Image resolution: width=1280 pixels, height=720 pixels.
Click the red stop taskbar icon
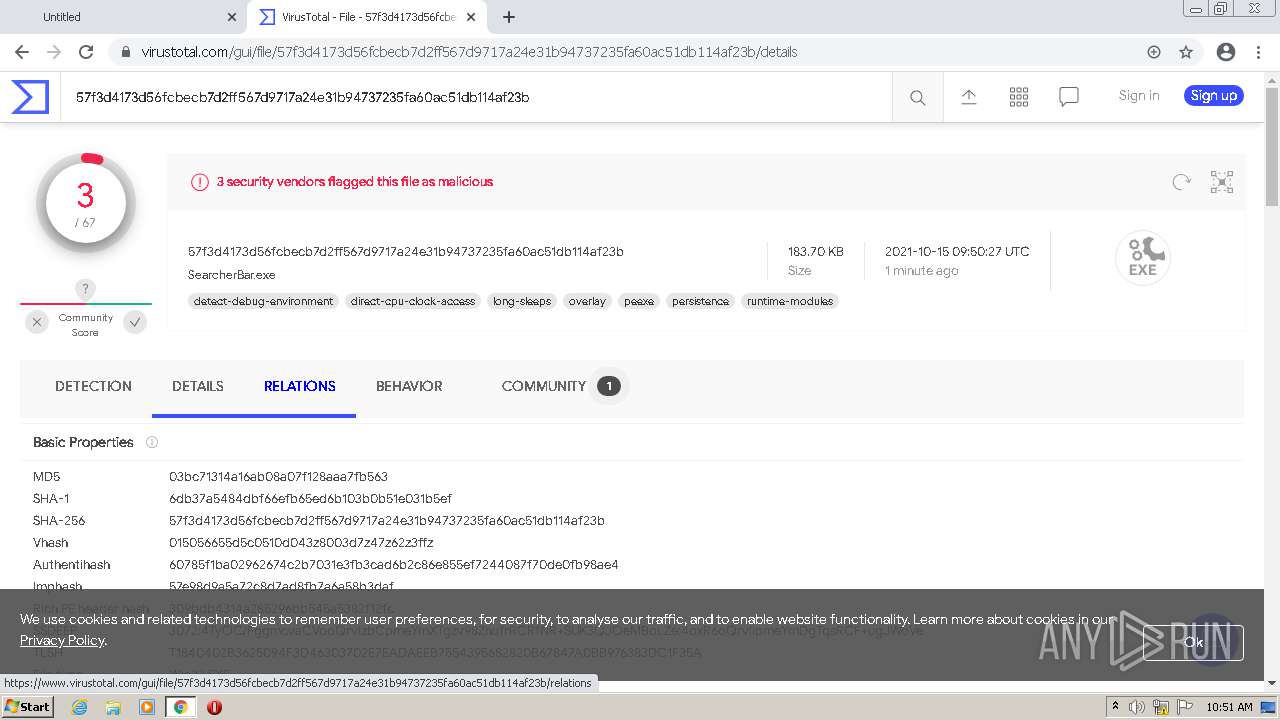[214, 707]
